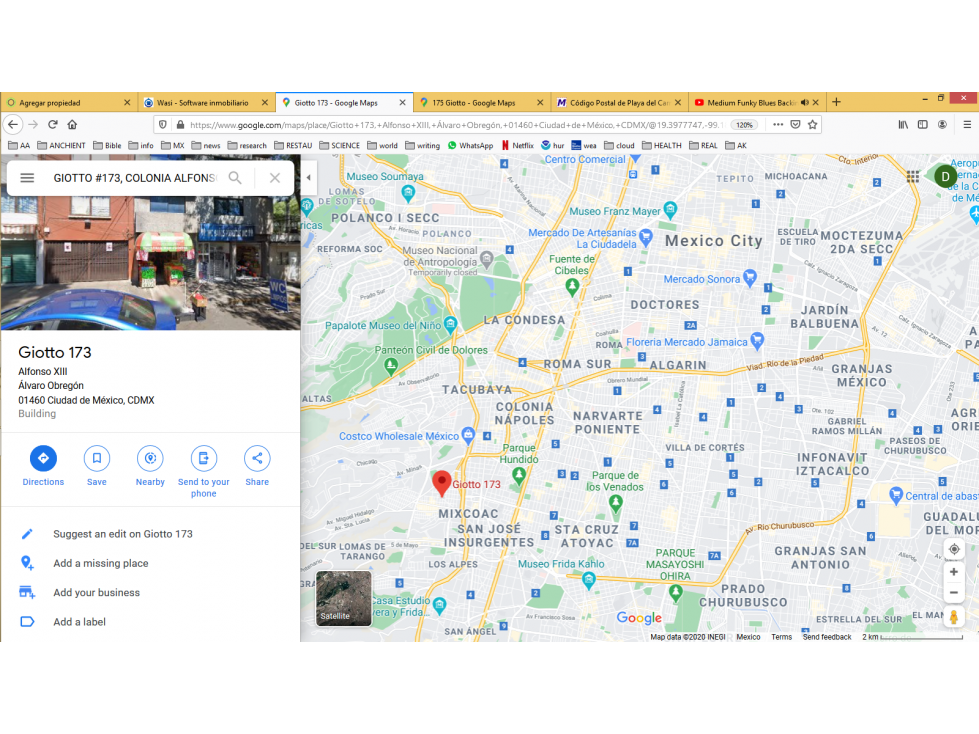This screenshot has height=734, width=979.
Task: Click the Maps search text field
Action: pos(134,178)
